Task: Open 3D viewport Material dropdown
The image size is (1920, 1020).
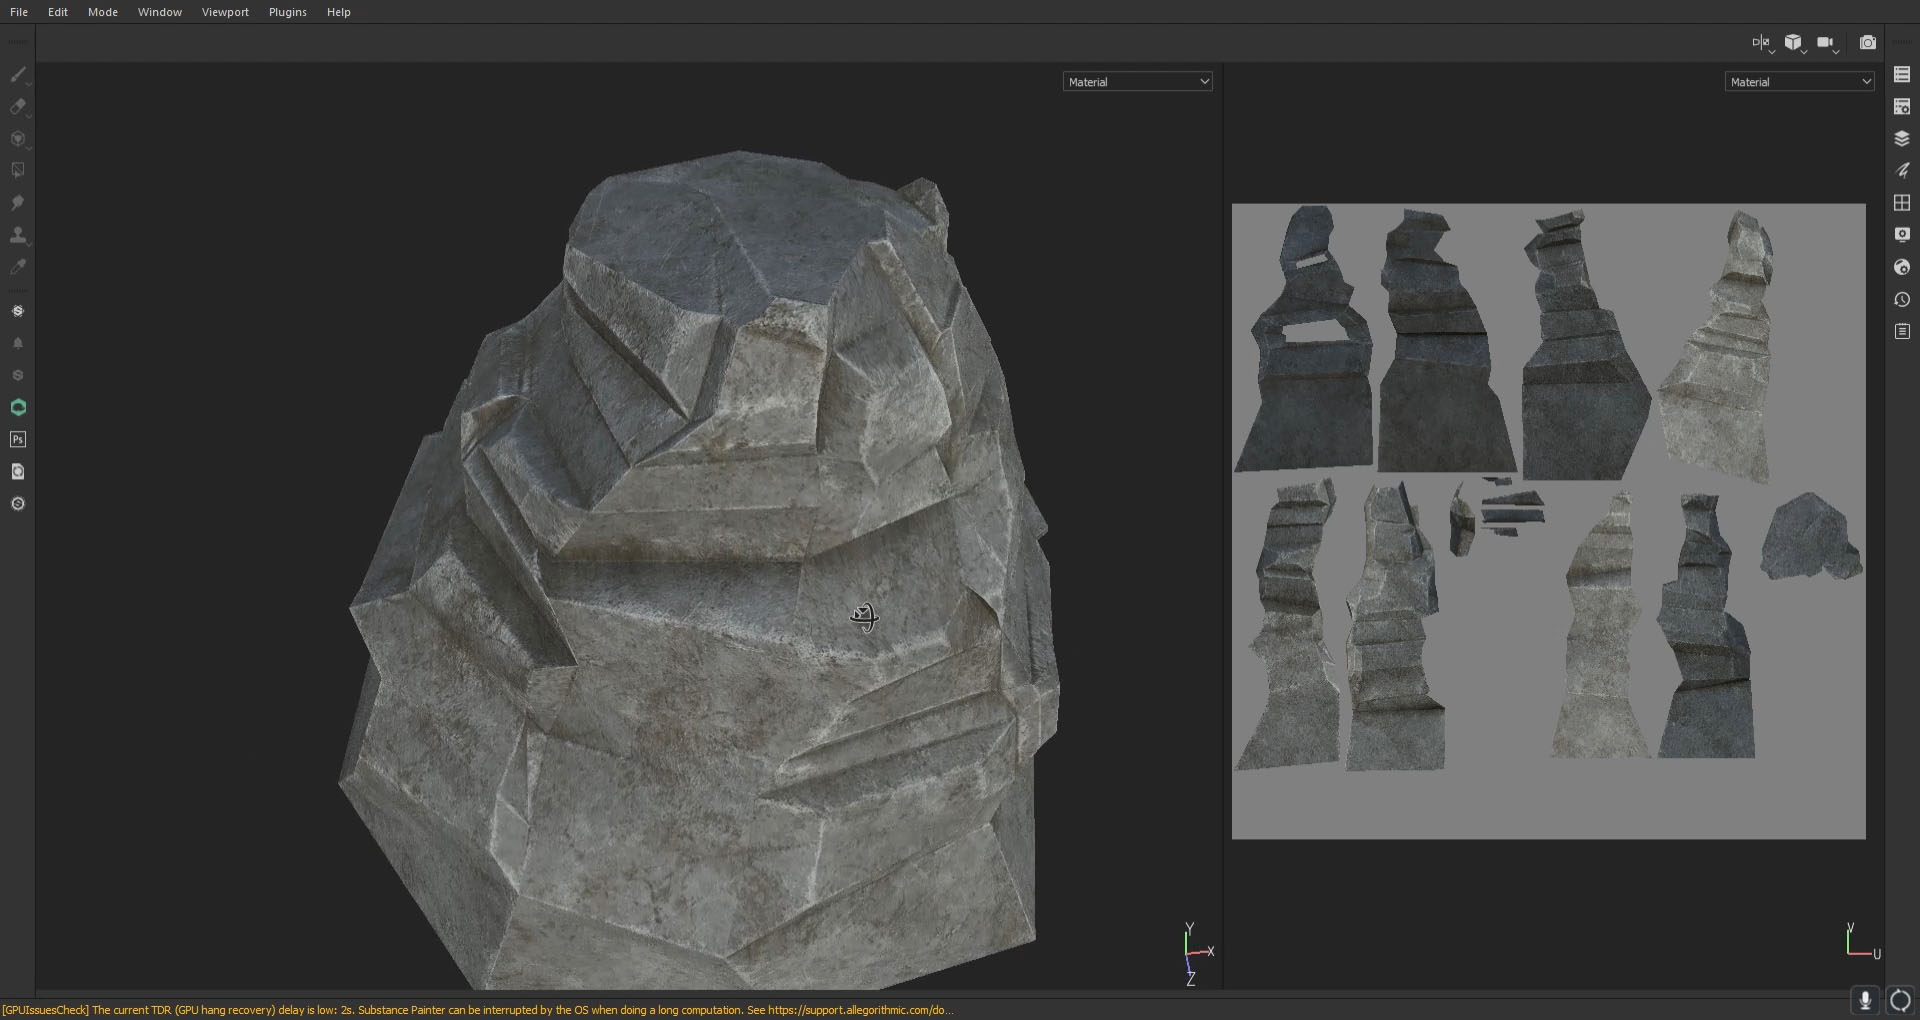Action: coord(1137,82)
